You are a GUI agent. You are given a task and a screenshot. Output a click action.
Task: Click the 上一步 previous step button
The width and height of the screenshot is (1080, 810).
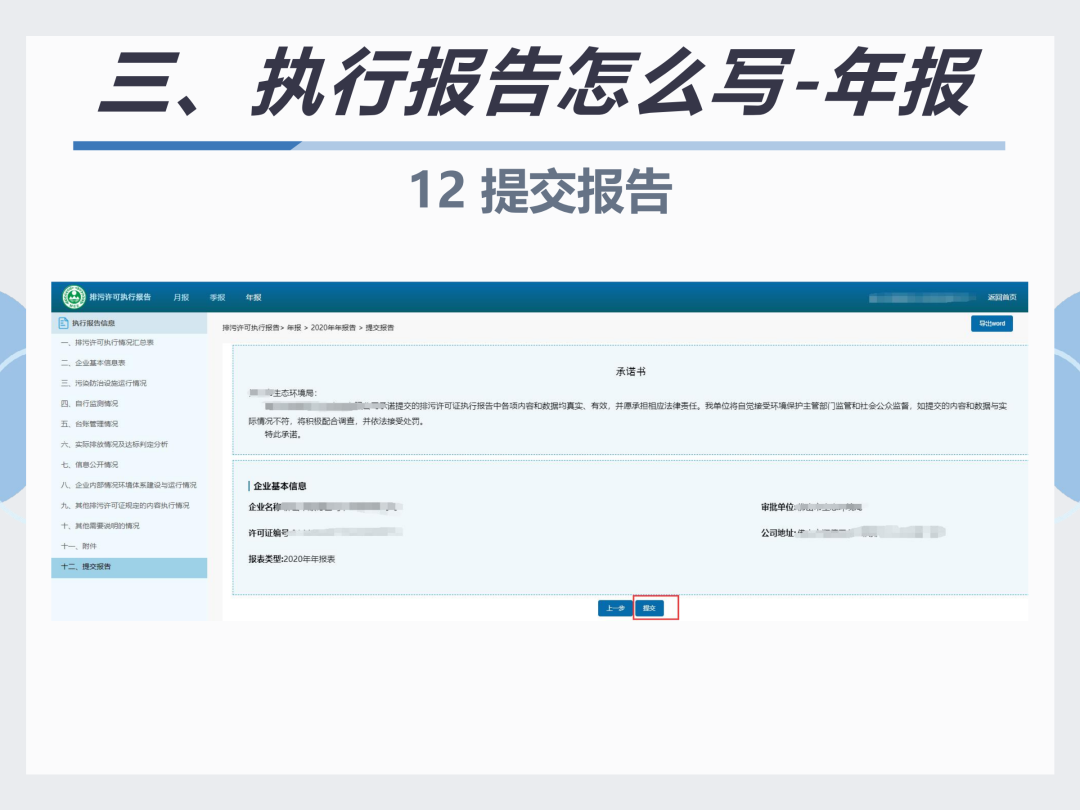pos(615,608)
